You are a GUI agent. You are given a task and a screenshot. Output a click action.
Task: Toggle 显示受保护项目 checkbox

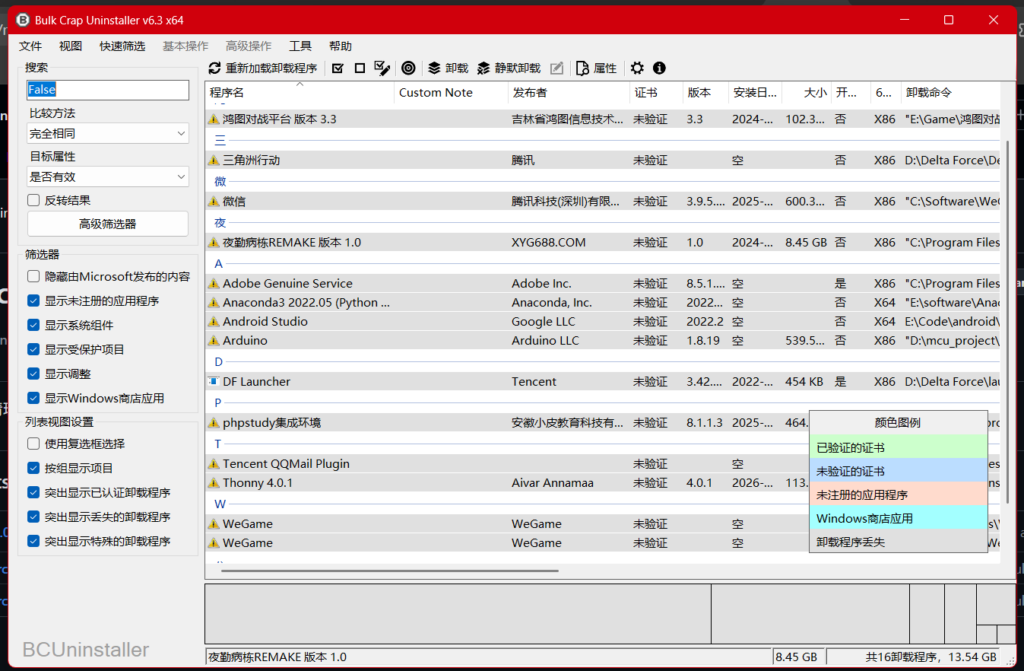click(x=33, y=349)
